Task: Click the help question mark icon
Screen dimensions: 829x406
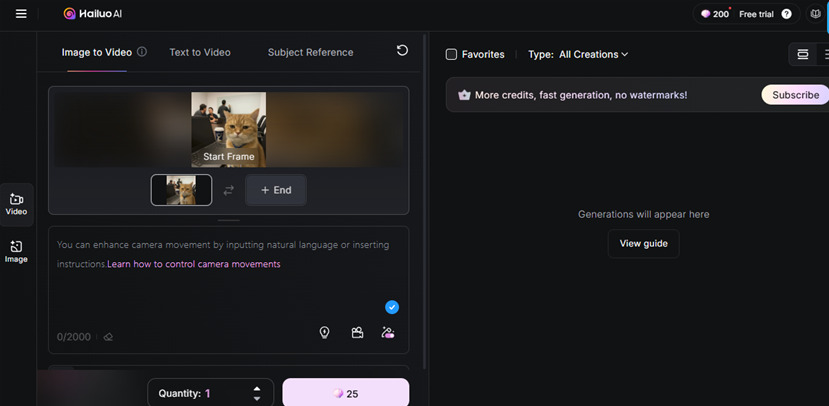Action: (787, 14)
